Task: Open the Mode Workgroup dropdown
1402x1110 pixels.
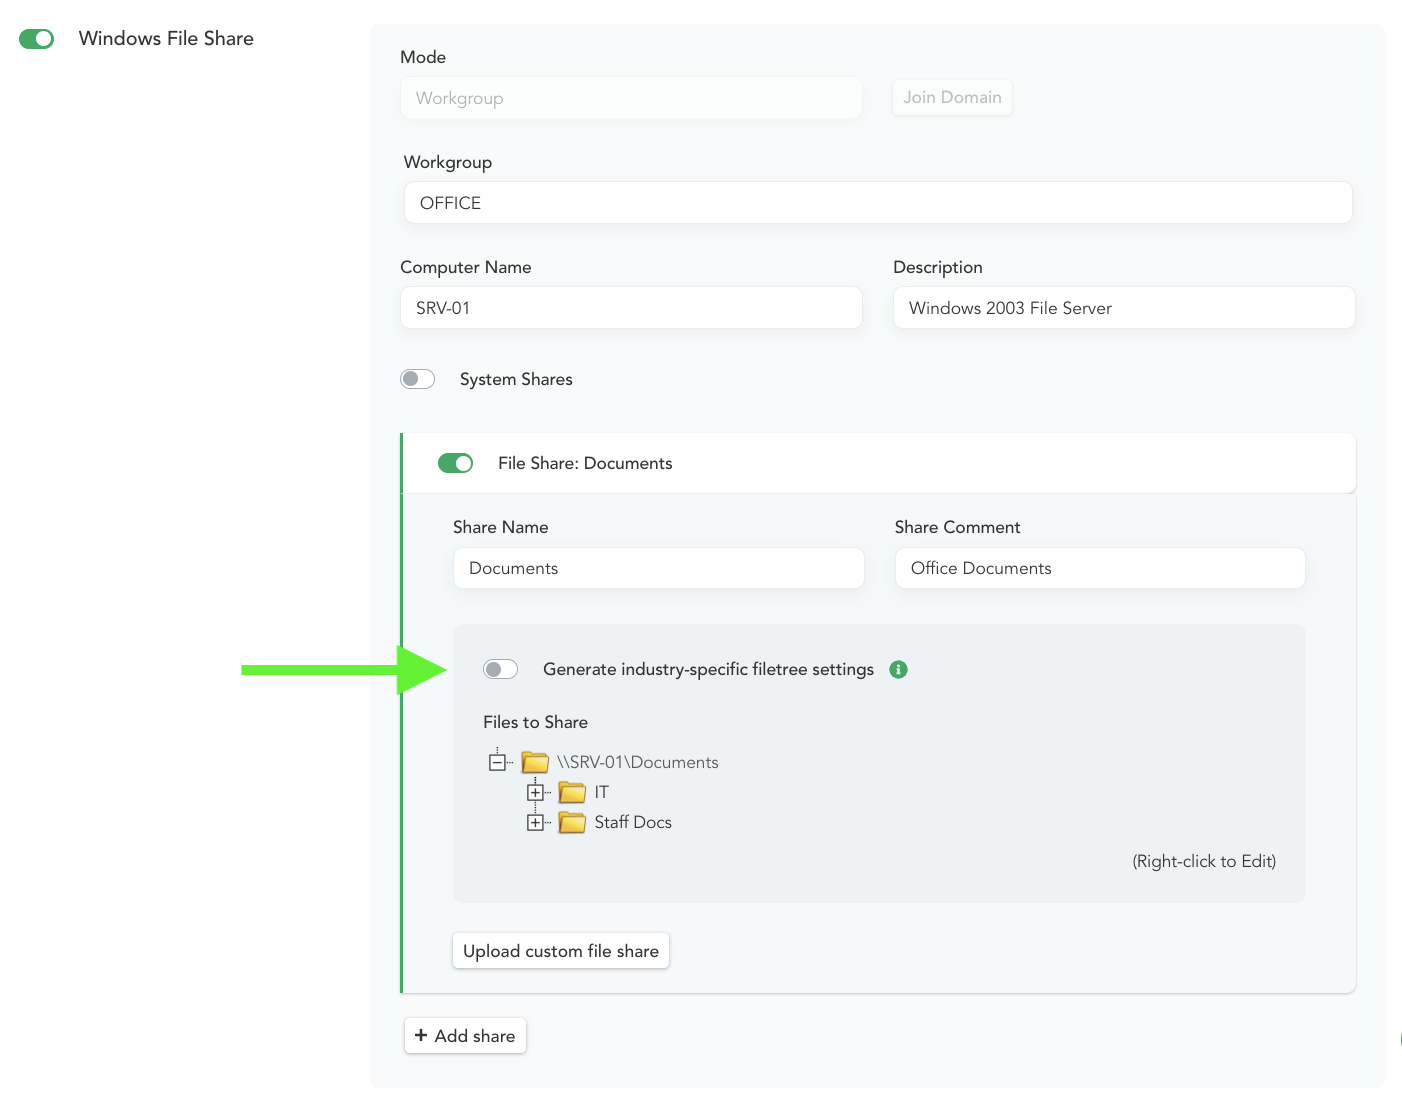Action: click(x=631, y=98)
